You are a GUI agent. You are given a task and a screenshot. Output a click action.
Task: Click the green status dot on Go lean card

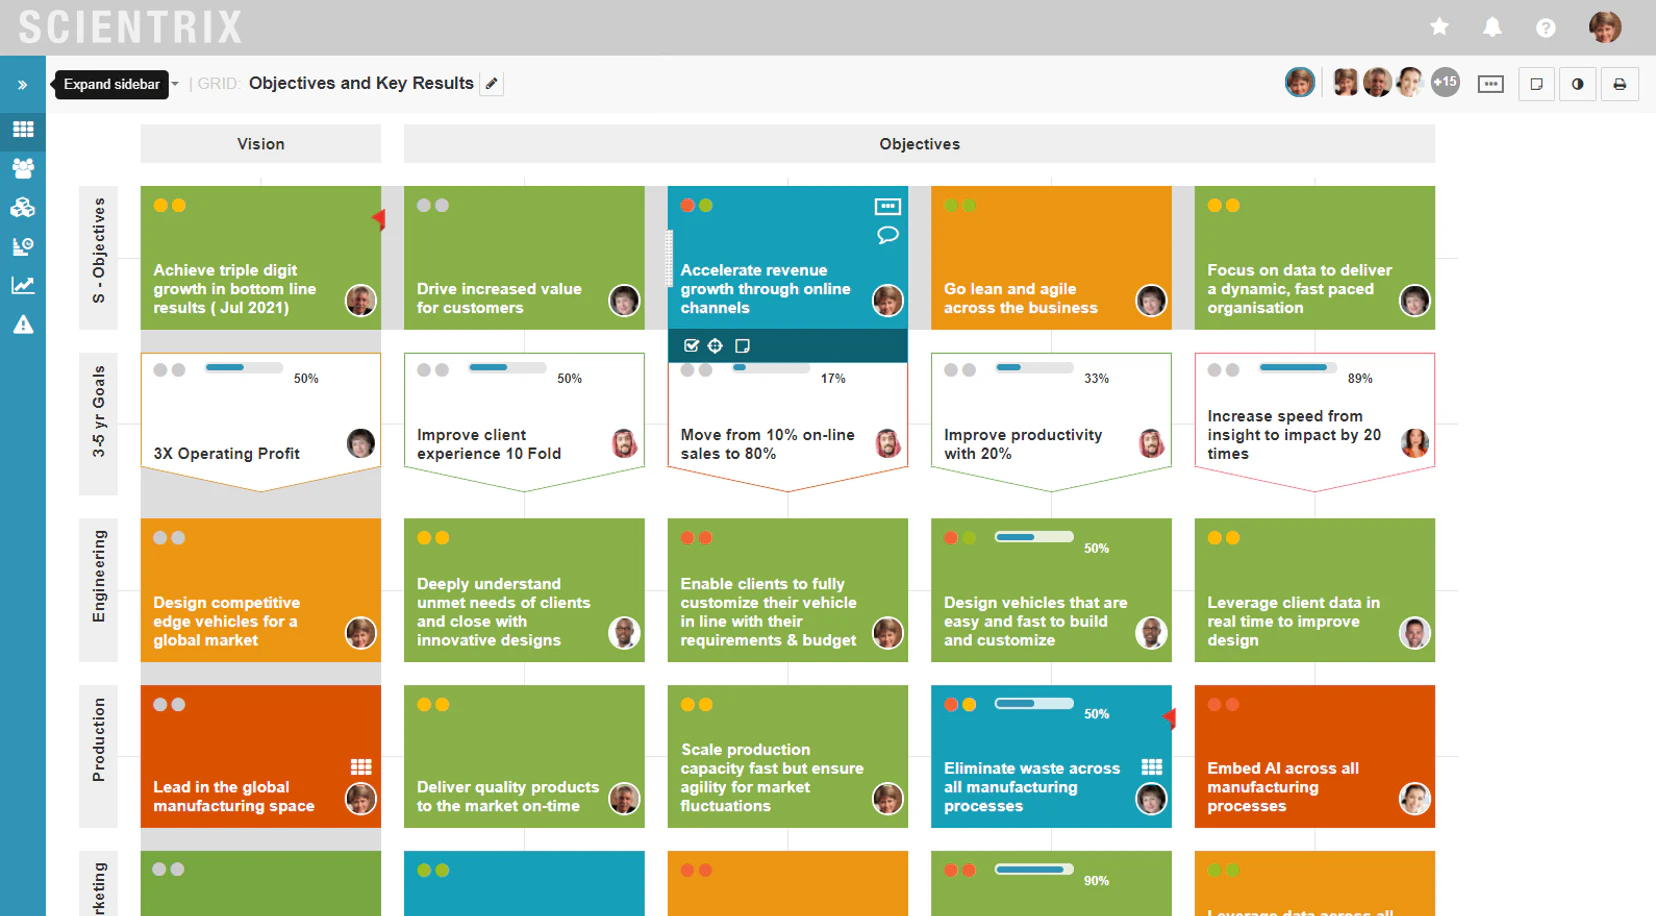pyautogui.click(x=951, y=205)
